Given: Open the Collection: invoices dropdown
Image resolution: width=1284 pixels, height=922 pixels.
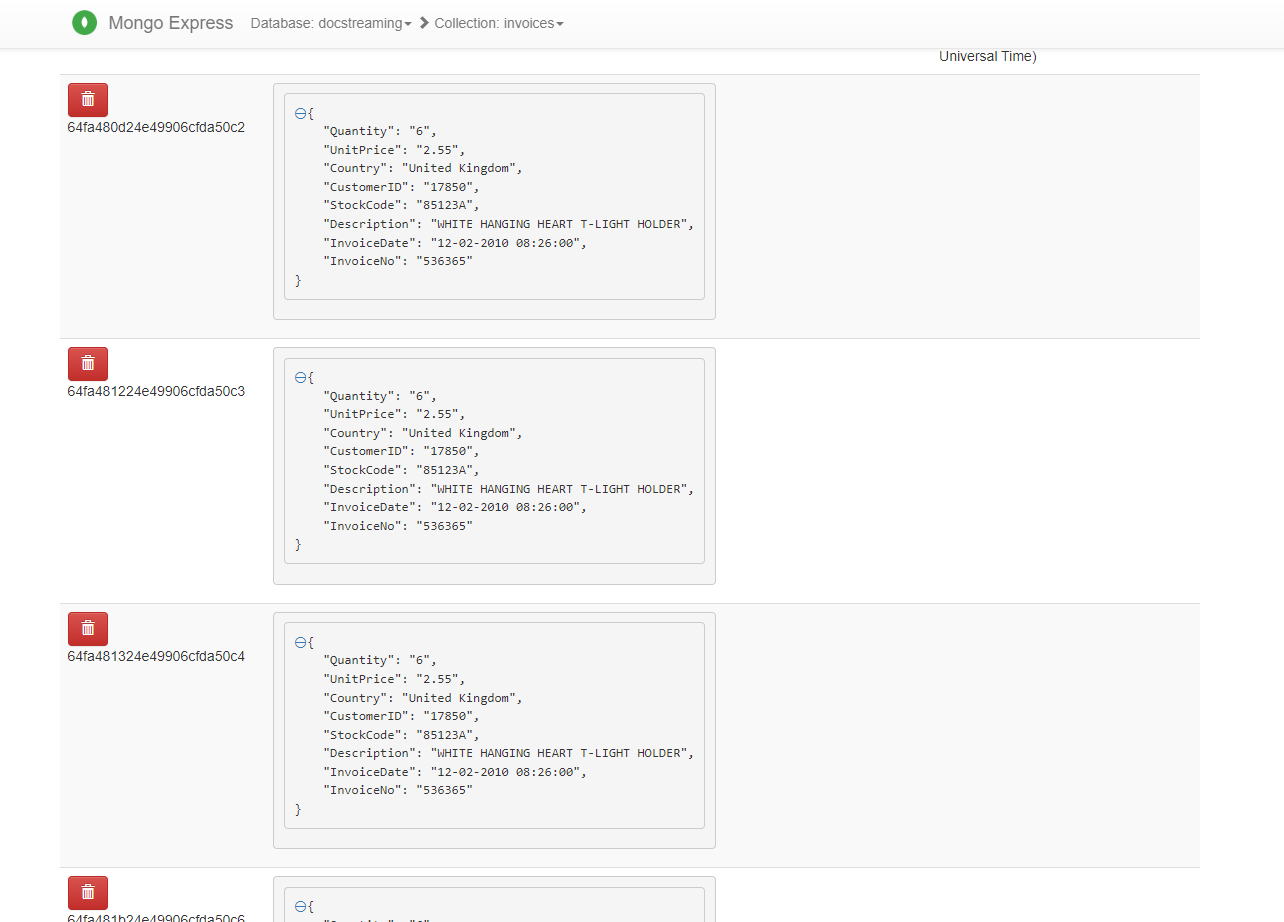Looking at the screenshot, I should pyautogui.click(x=499, y=22).
